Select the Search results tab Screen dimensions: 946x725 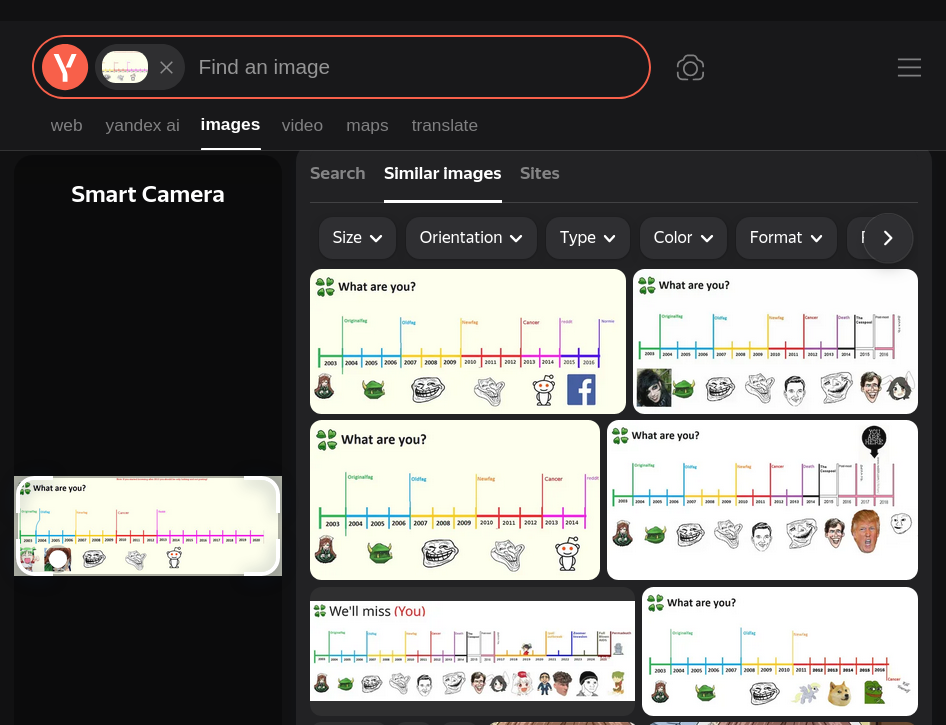(x=338, y=174)
